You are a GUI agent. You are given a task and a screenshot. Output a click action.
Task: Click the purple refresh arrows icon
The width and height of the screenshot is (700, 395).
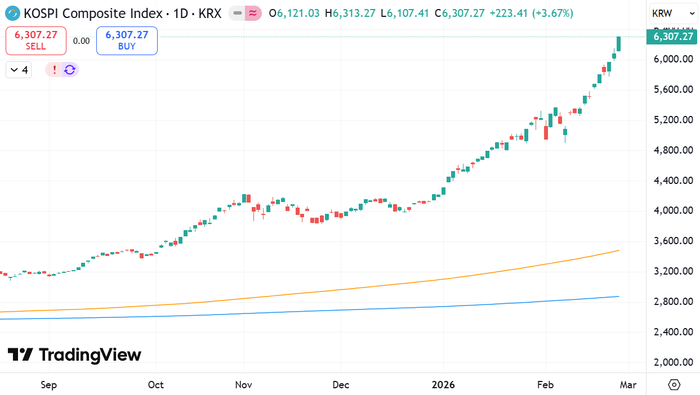click(x=70, y=70)
